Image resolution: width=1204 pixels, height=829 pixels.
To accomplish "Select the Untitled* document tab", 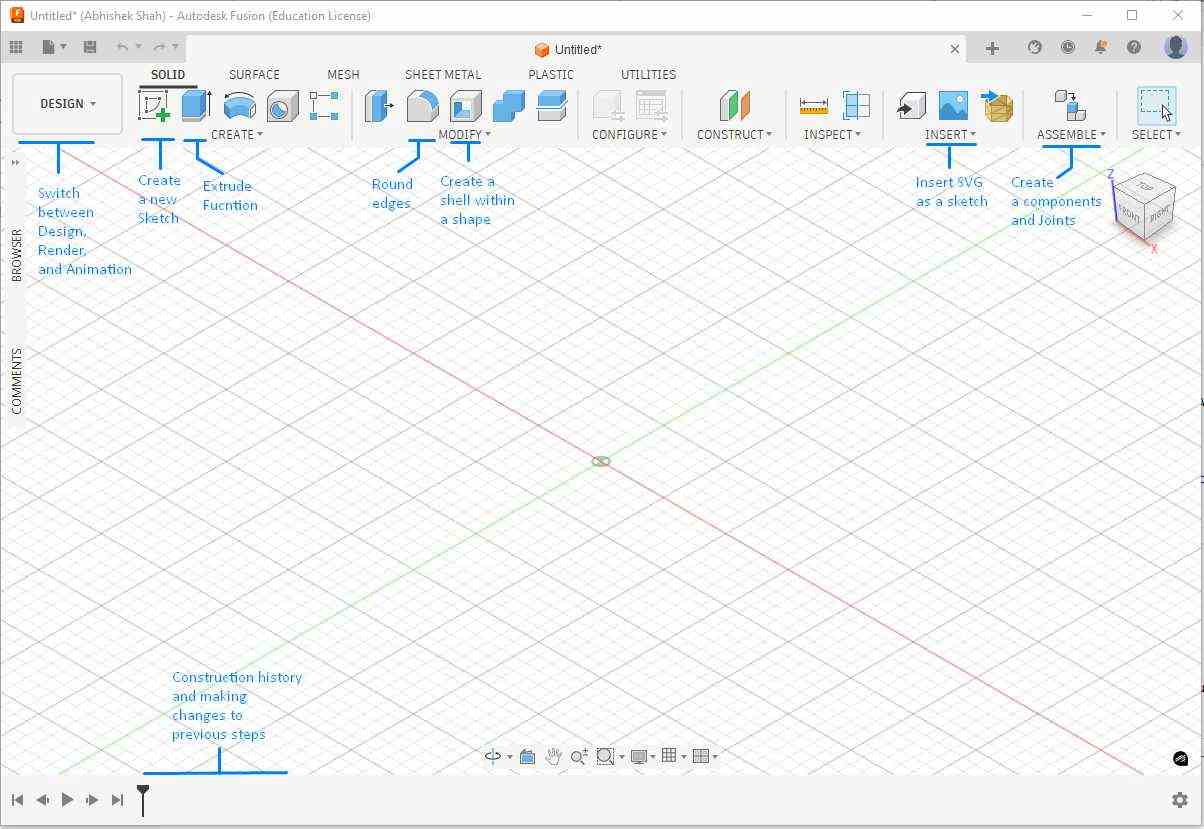I will [x=568, y=49].
